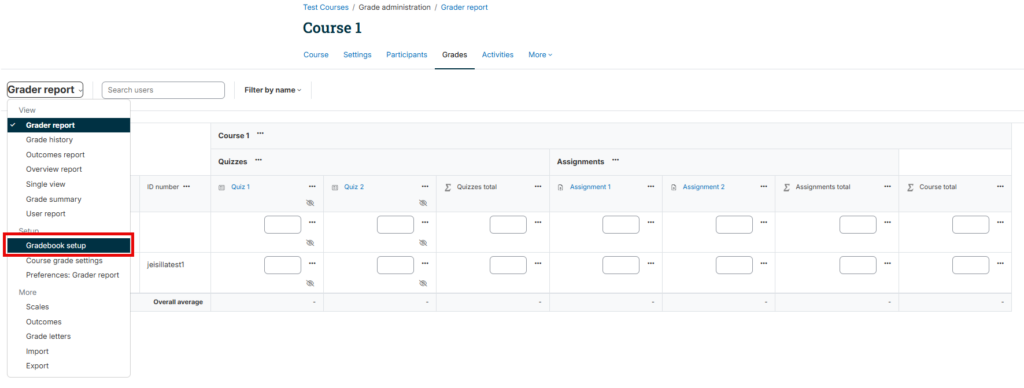Focus the Search users field
The image size is (1024, 388).
tap(163, 90)
